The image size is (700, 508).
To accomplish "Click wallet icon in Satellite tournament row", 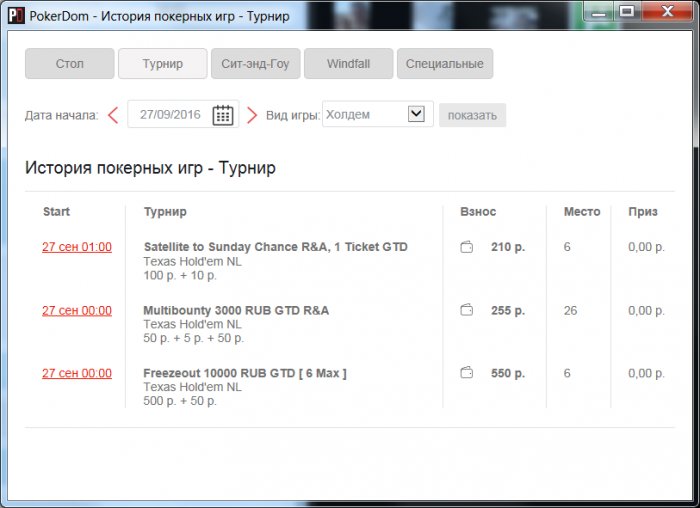I will (467, 247).
